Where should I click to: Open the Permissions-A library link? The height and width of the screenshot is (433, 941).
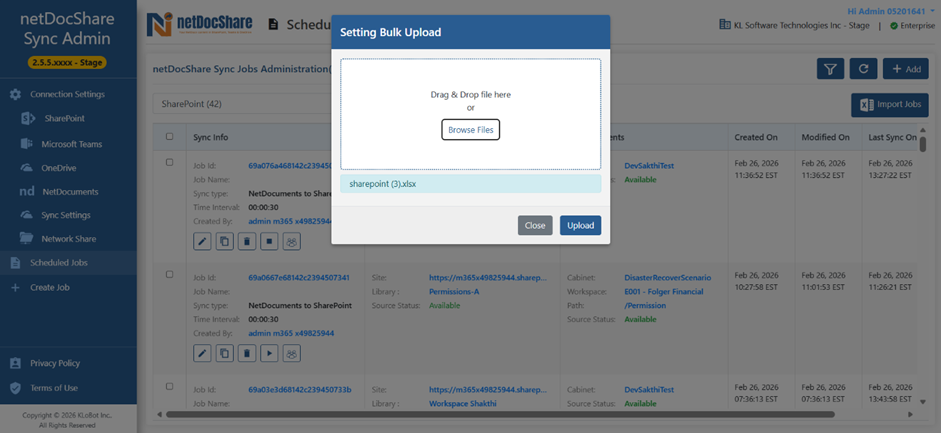click(454, 291)
